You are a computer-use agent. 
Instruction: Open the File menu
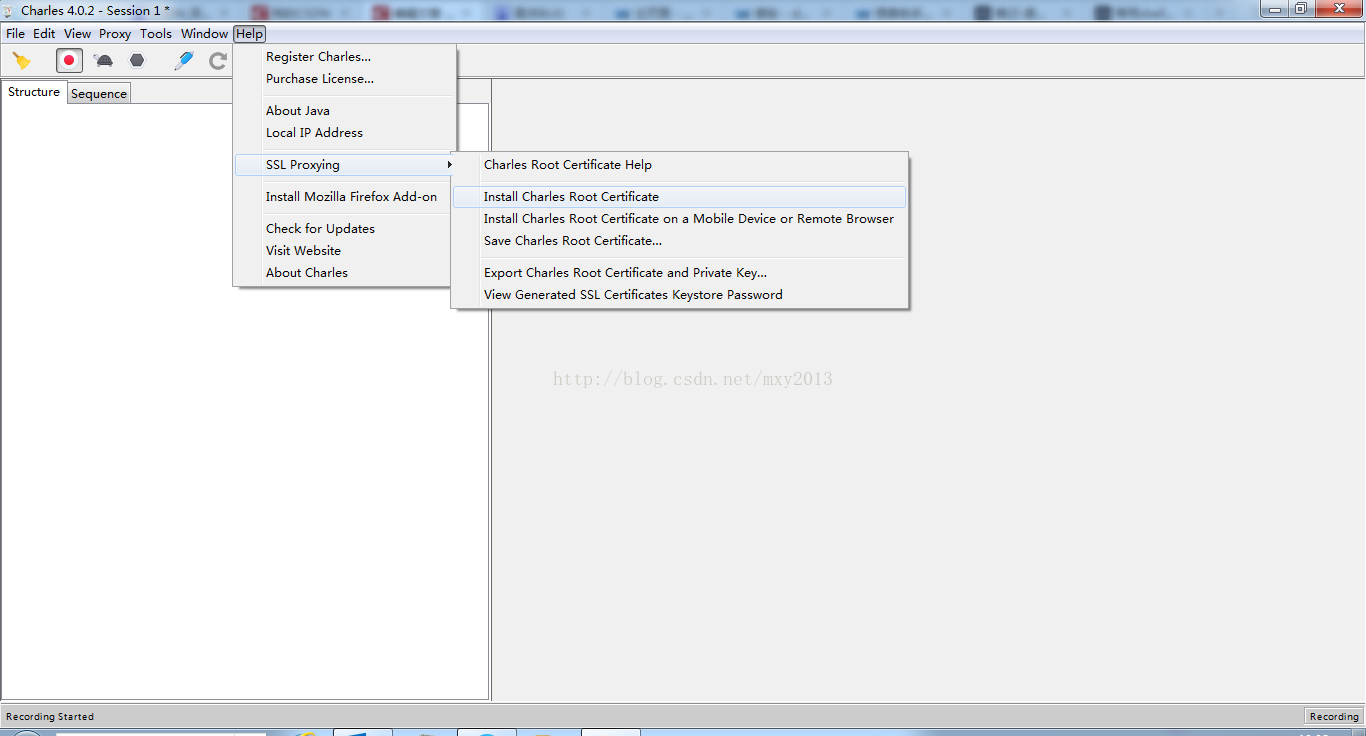15,34
